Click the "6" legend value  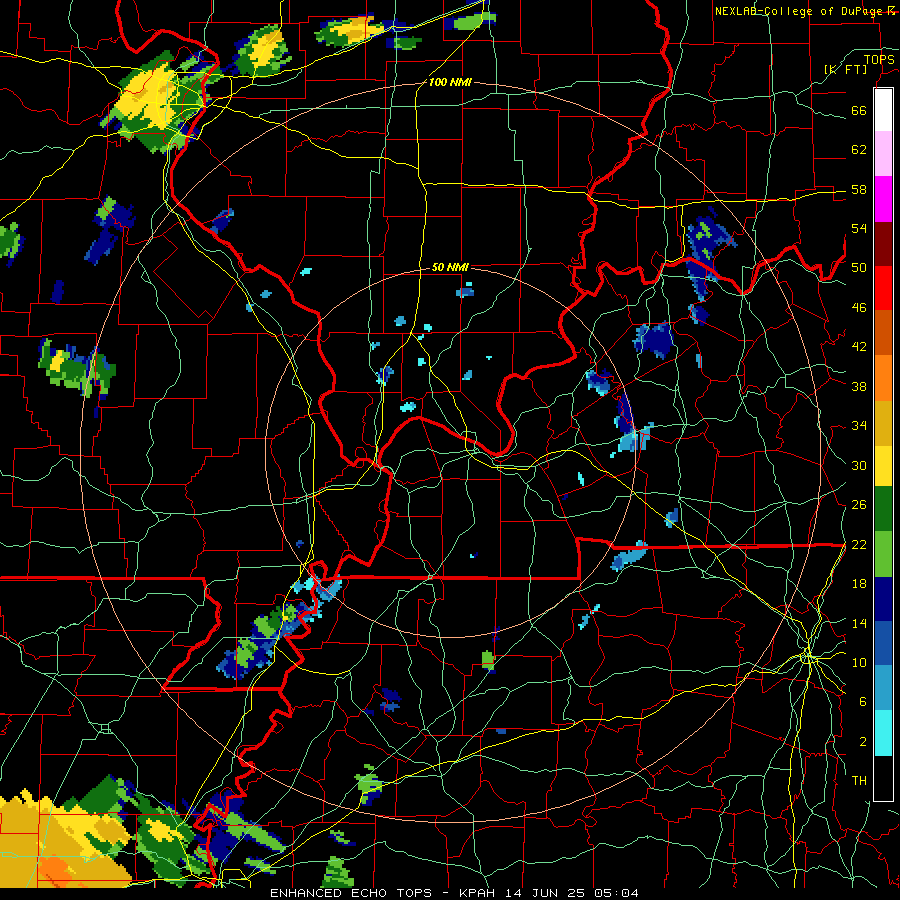(x=862, y=702)
